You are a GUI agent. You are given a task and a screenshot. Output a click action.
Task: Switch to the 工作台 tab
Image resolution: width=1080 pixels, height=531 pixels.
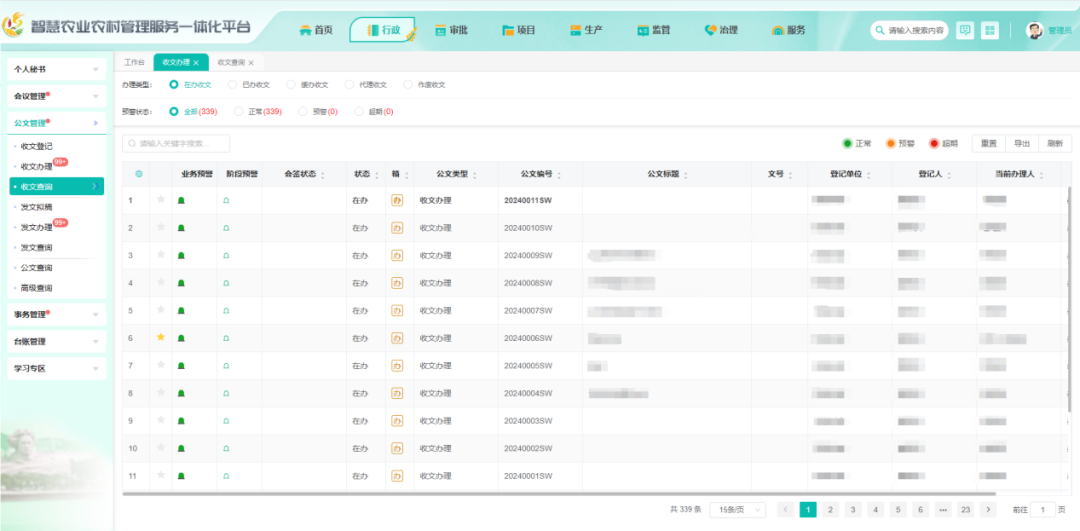[x=134, y=62]
